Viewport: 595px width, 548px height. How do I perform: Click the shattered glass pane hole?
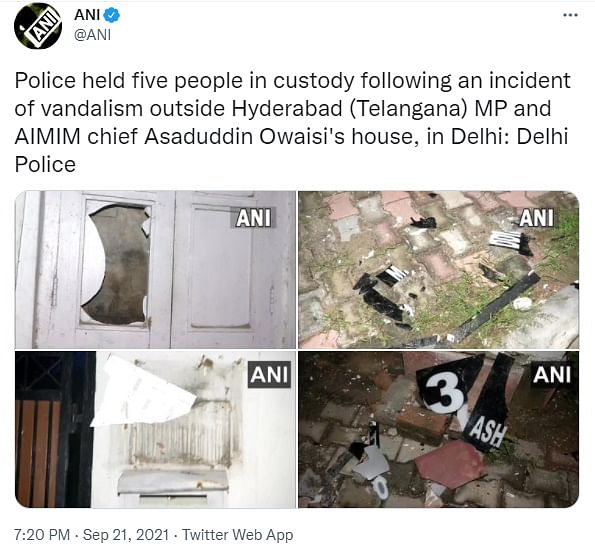pyautogui.click(x=117, y=265)
